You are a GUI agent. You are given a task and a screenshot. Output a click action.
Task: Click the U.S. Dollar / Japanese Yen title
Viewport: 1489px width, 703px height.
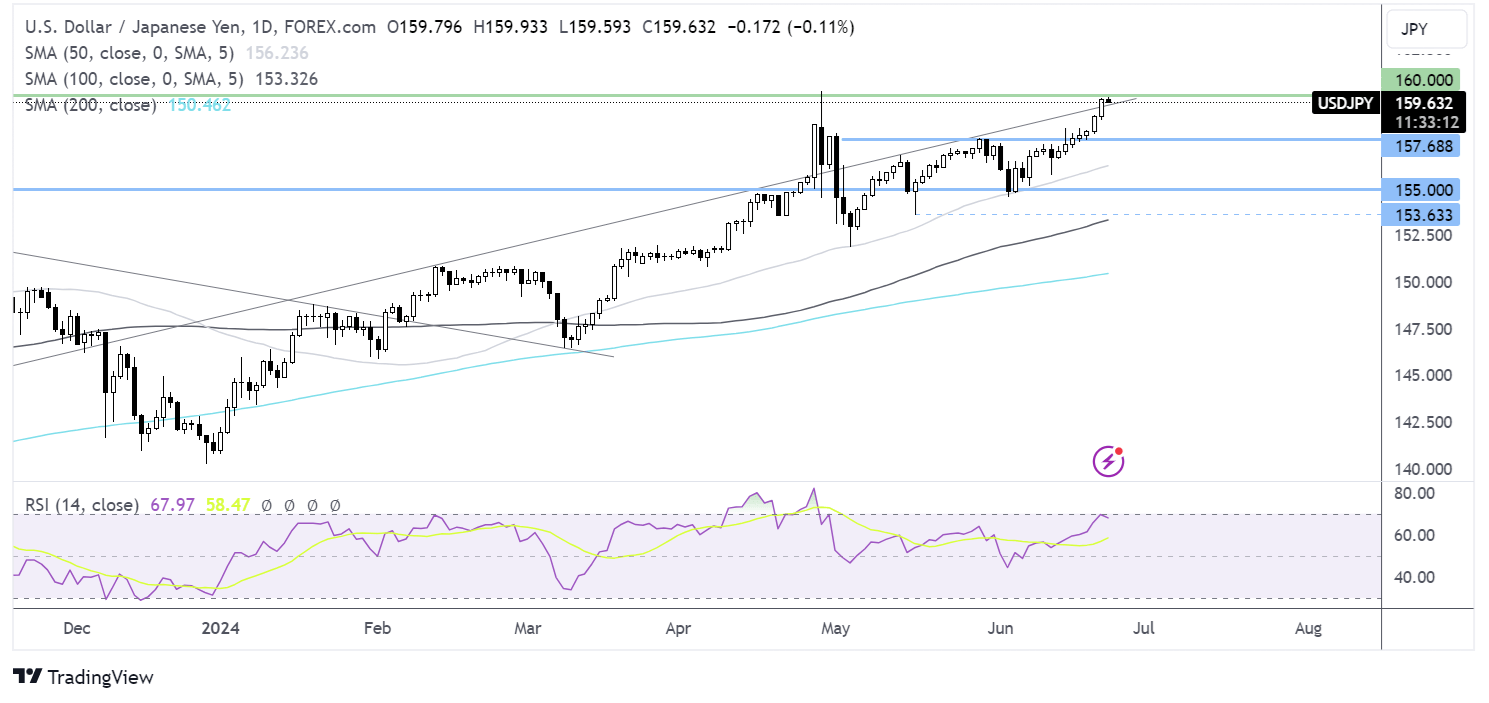click(131, 28)
